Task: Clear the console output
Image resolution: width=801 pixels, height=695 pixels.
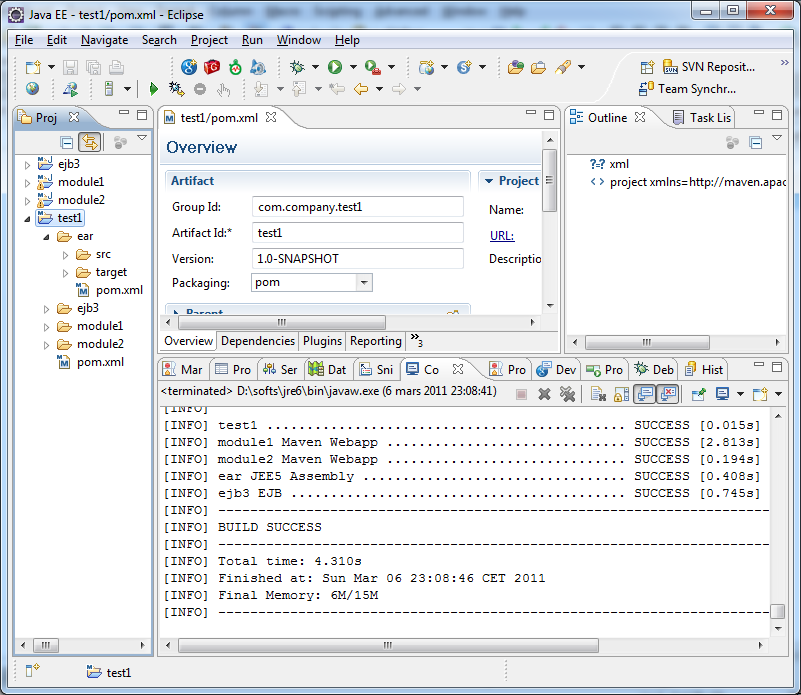Action: click(x=596, y=394)
